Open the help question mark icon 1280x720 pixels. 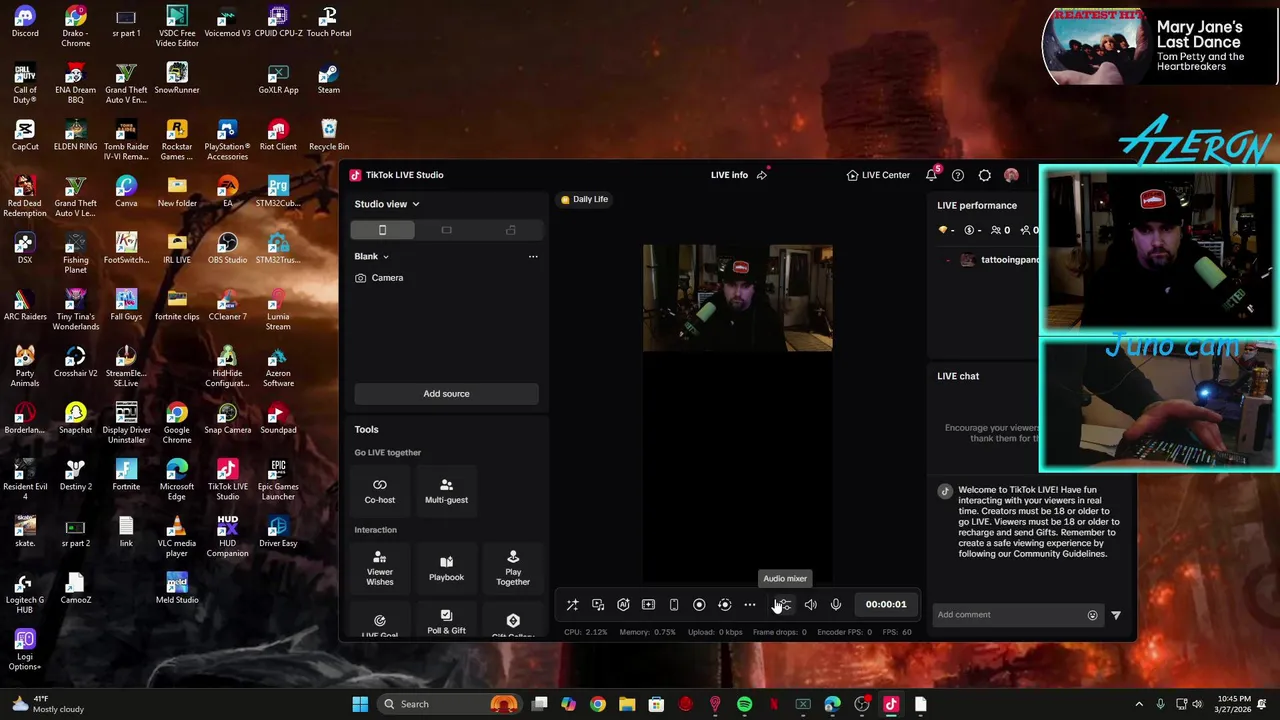pos(958,175)
